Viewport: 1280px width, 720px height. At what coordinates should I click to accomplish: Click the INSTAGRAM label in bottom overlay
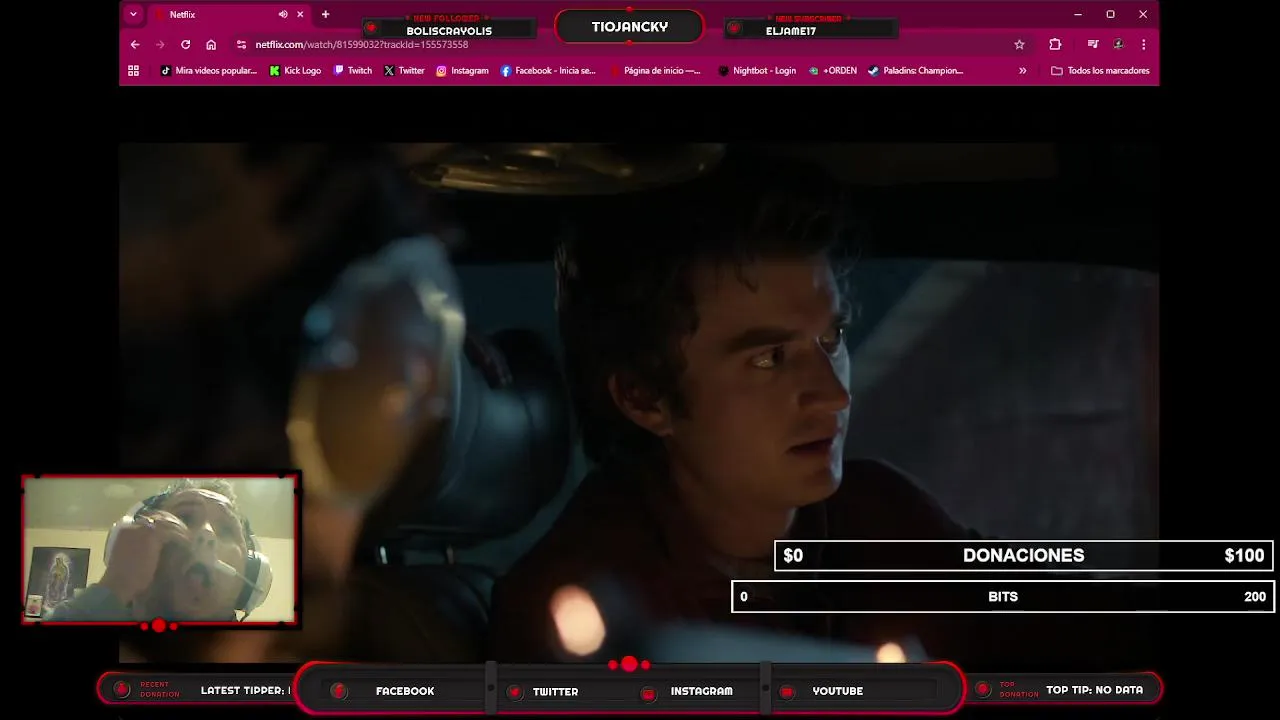pos(701,691)
